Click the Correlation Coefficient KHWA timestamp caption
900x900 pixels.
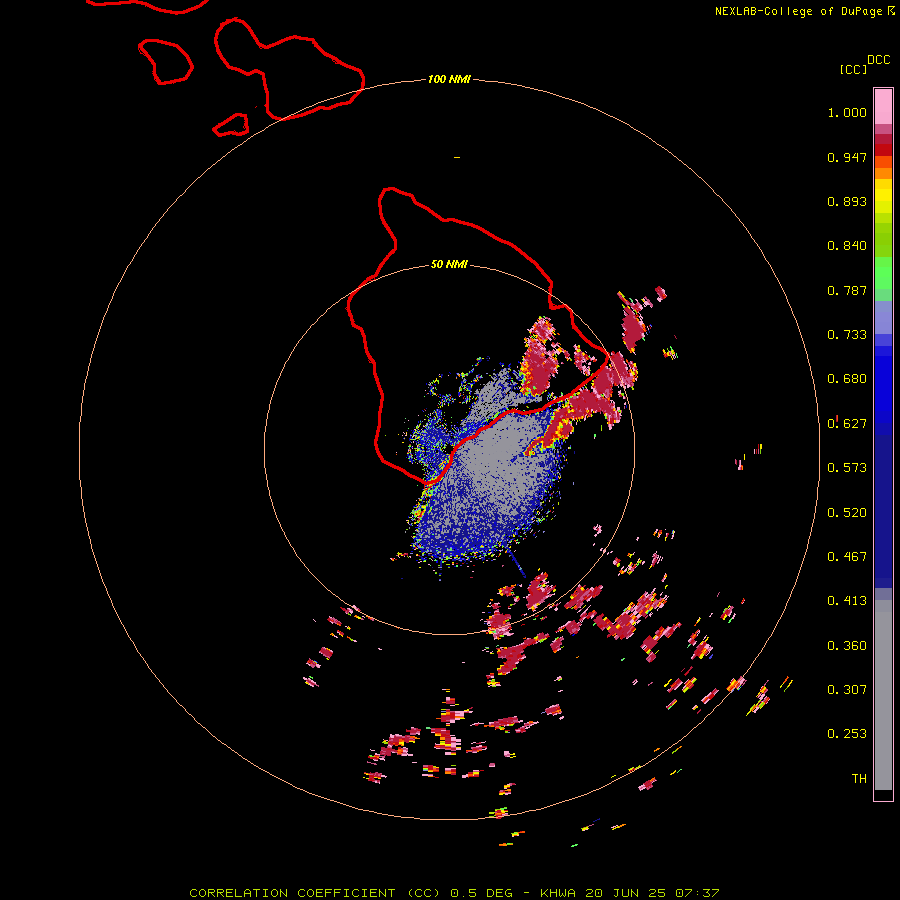454,893
